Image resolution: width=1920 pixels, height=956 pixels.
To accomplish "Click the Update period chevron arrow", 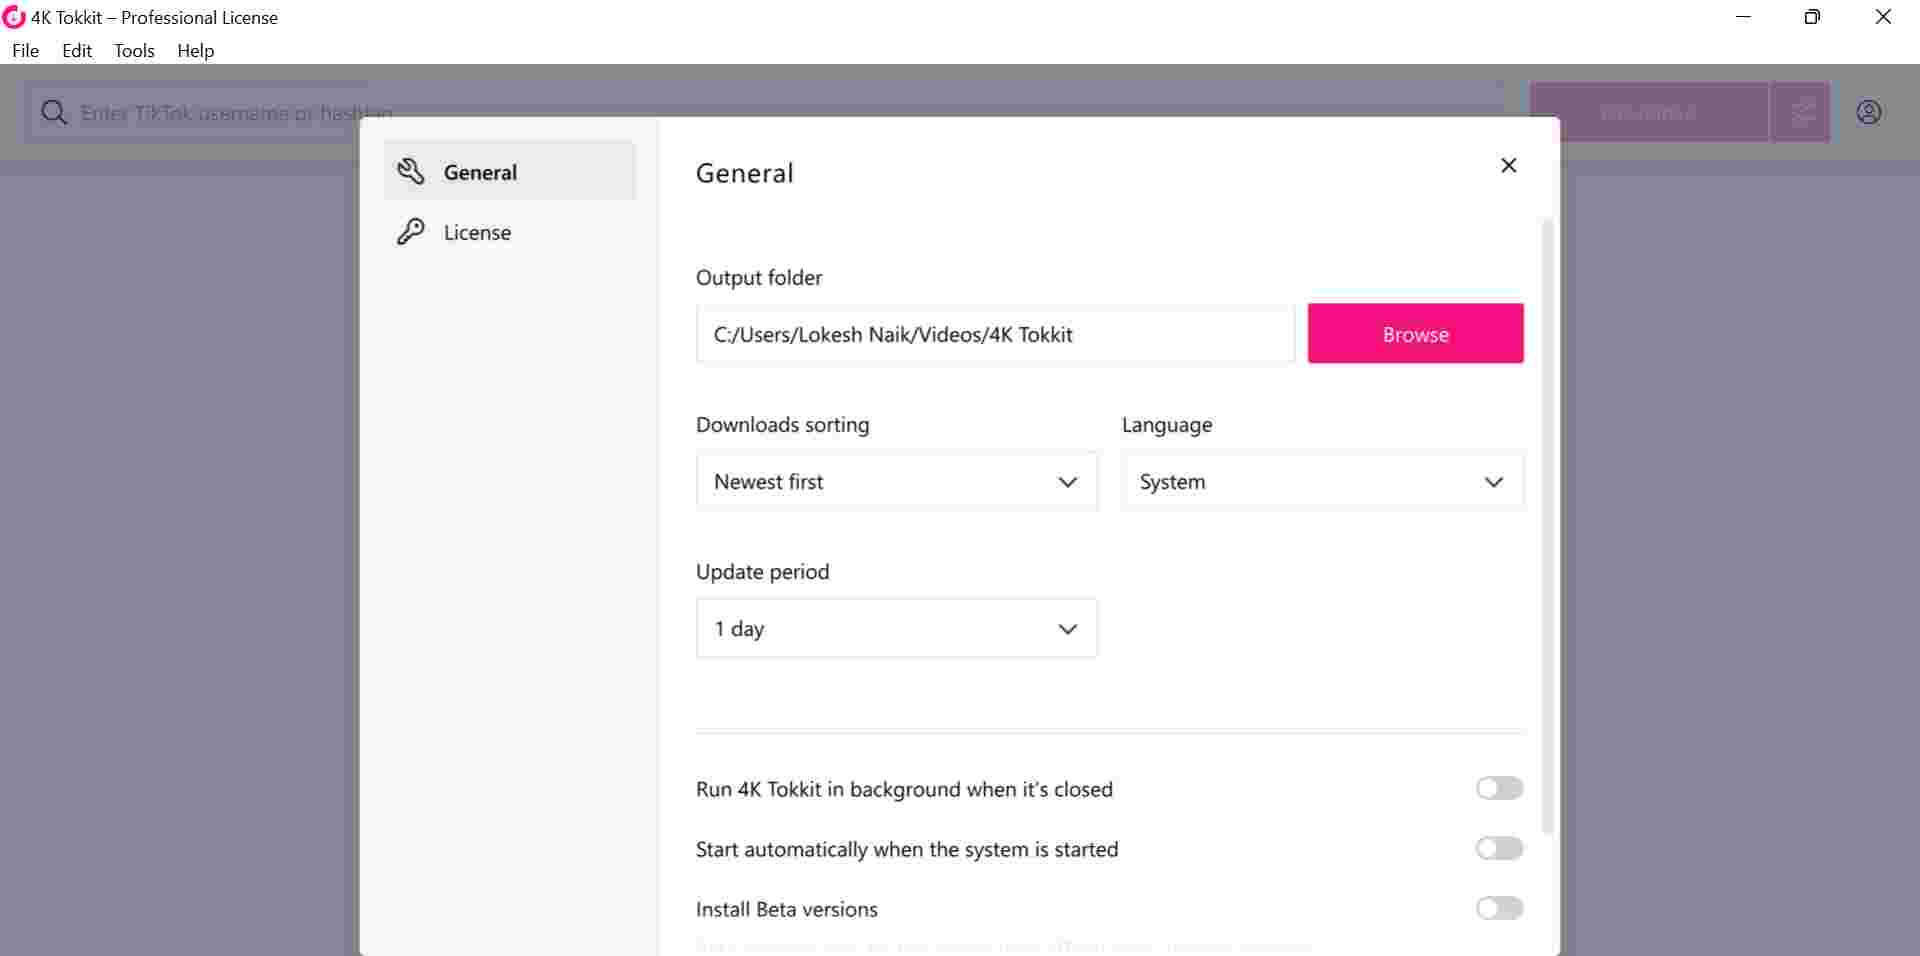I will pos(1068,629).
